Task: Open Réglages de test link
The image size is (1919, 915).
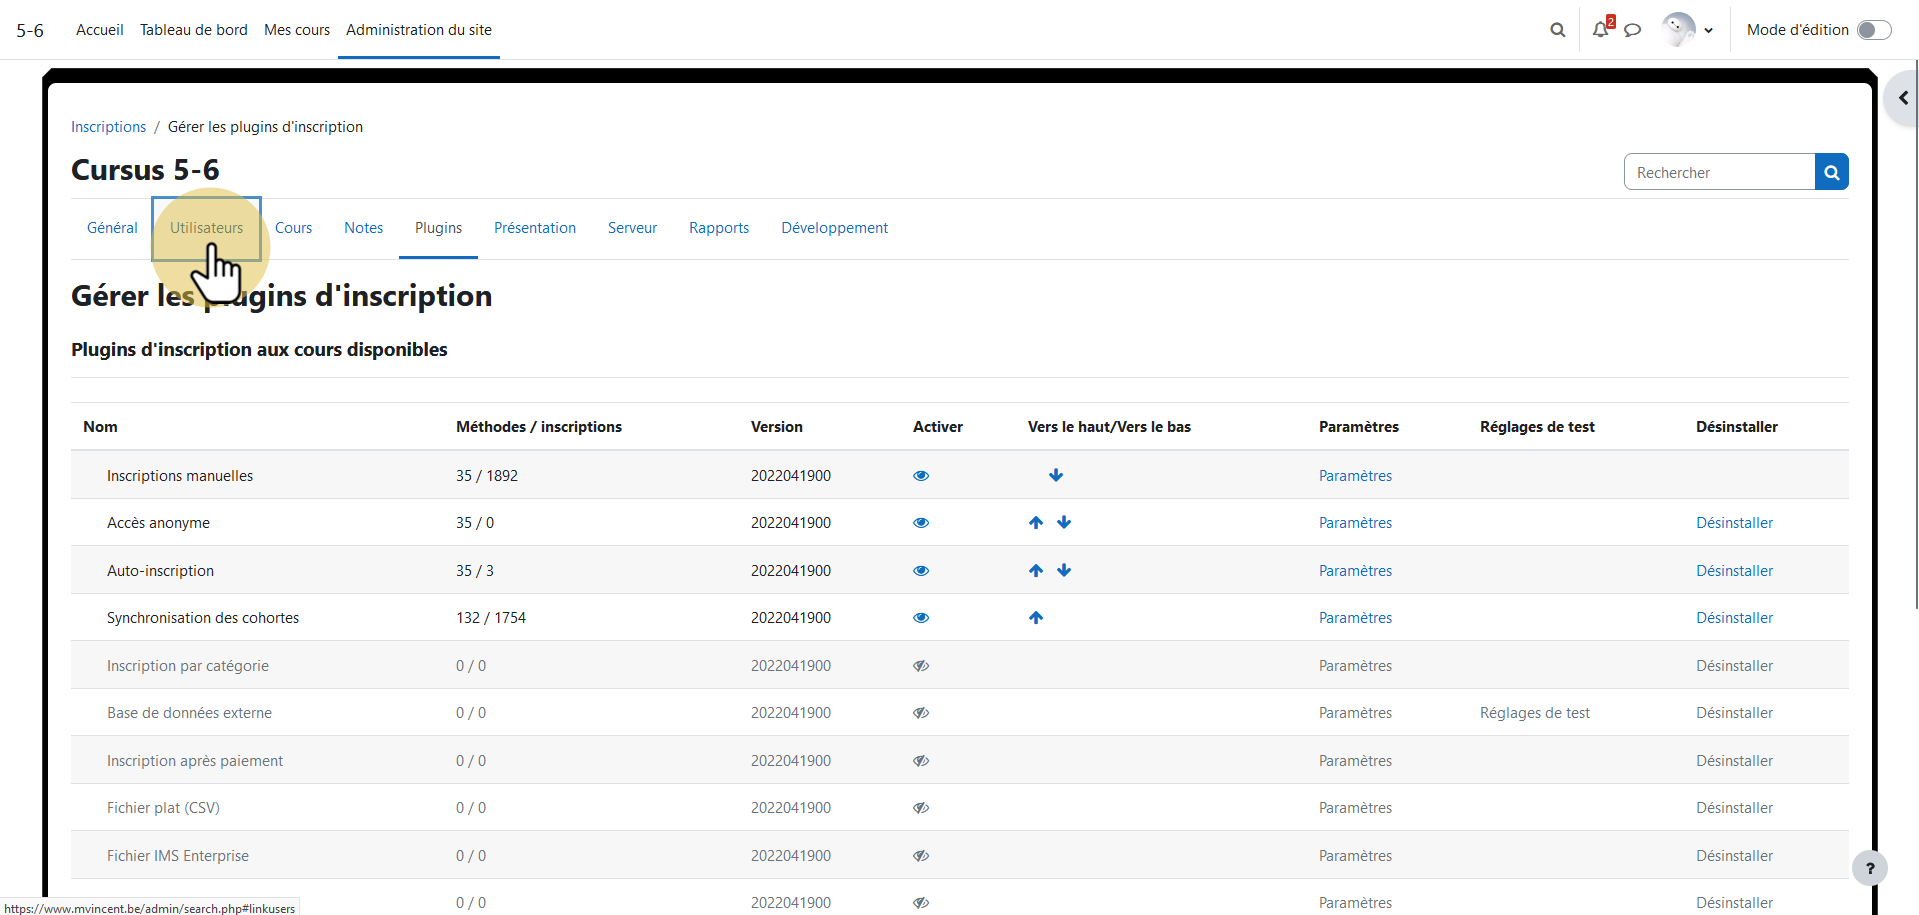Action: [1535, 713]
